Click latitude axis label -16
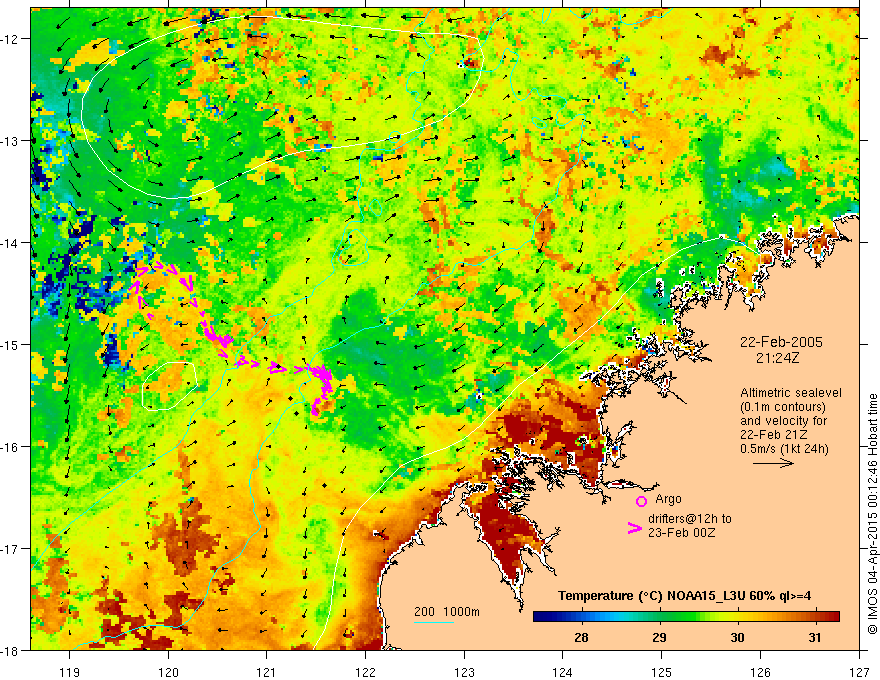Screen dimensions: 880x680 pyautogui.click(x=11, y=447)
